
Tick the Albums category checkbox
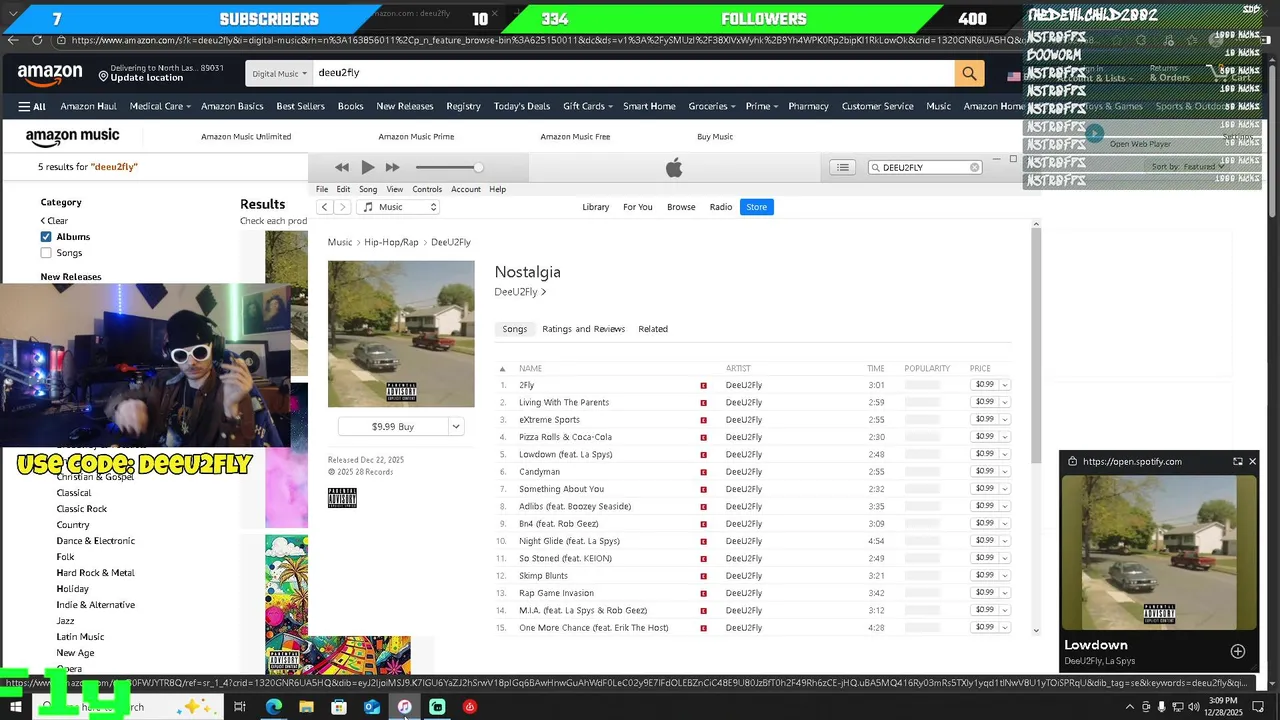tap(46, 237)
